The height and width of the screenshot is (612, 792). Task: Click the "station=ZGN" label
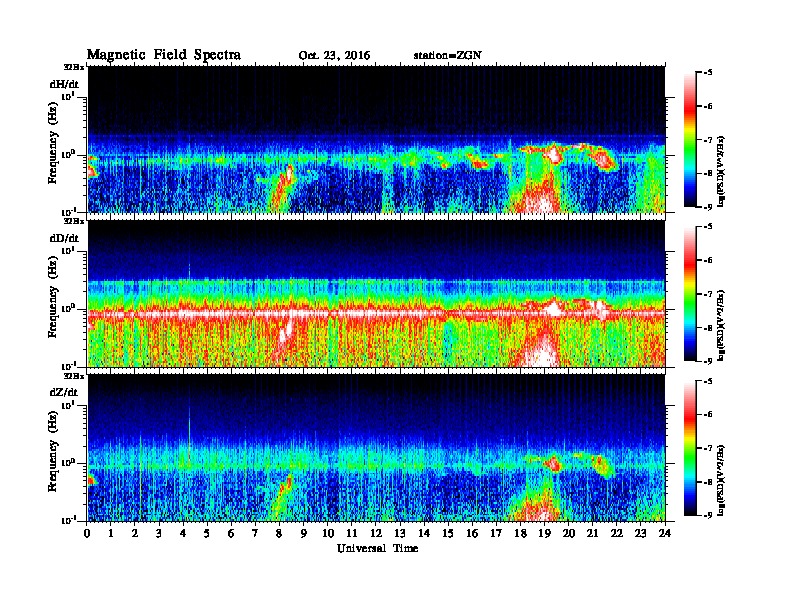coord(447,56)
